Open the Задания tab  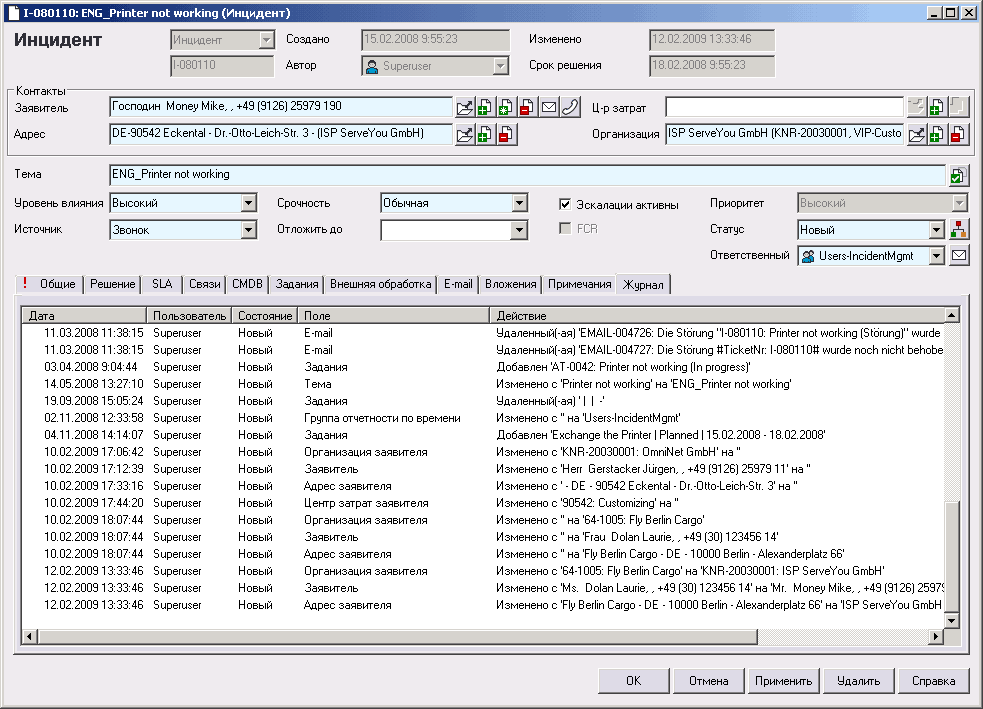point(297,284)
